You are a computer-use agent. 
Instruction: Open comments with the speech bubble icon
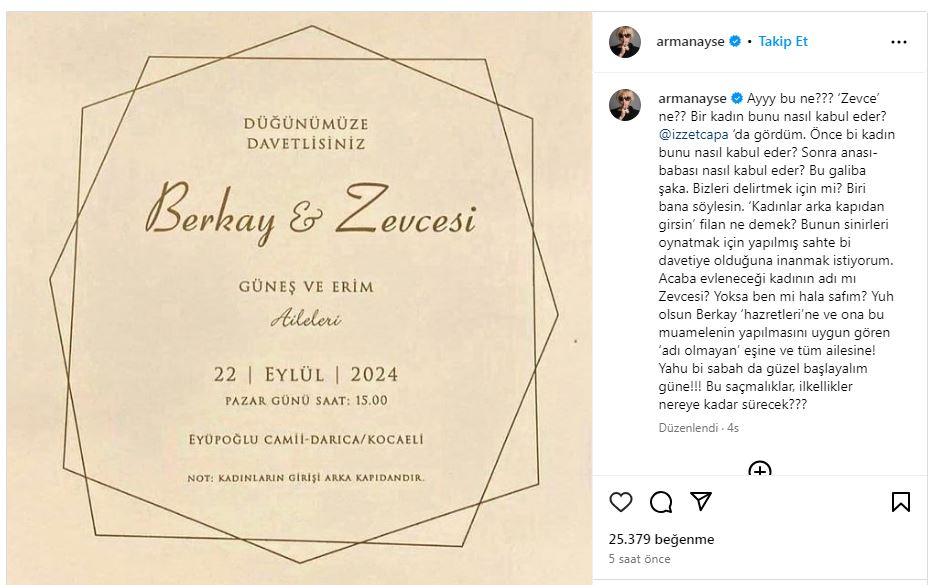click(x=660, y=502)
